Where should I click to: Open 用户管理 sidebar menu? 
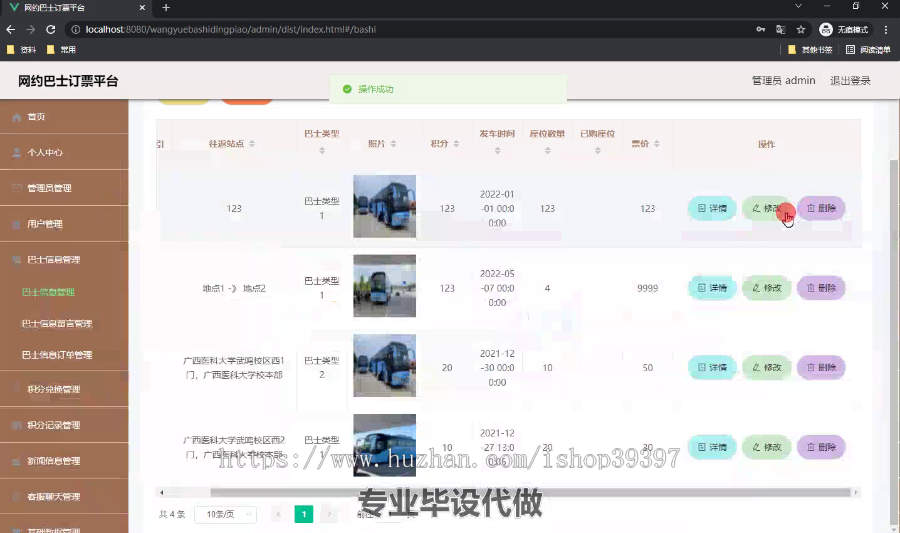[64, 224]
